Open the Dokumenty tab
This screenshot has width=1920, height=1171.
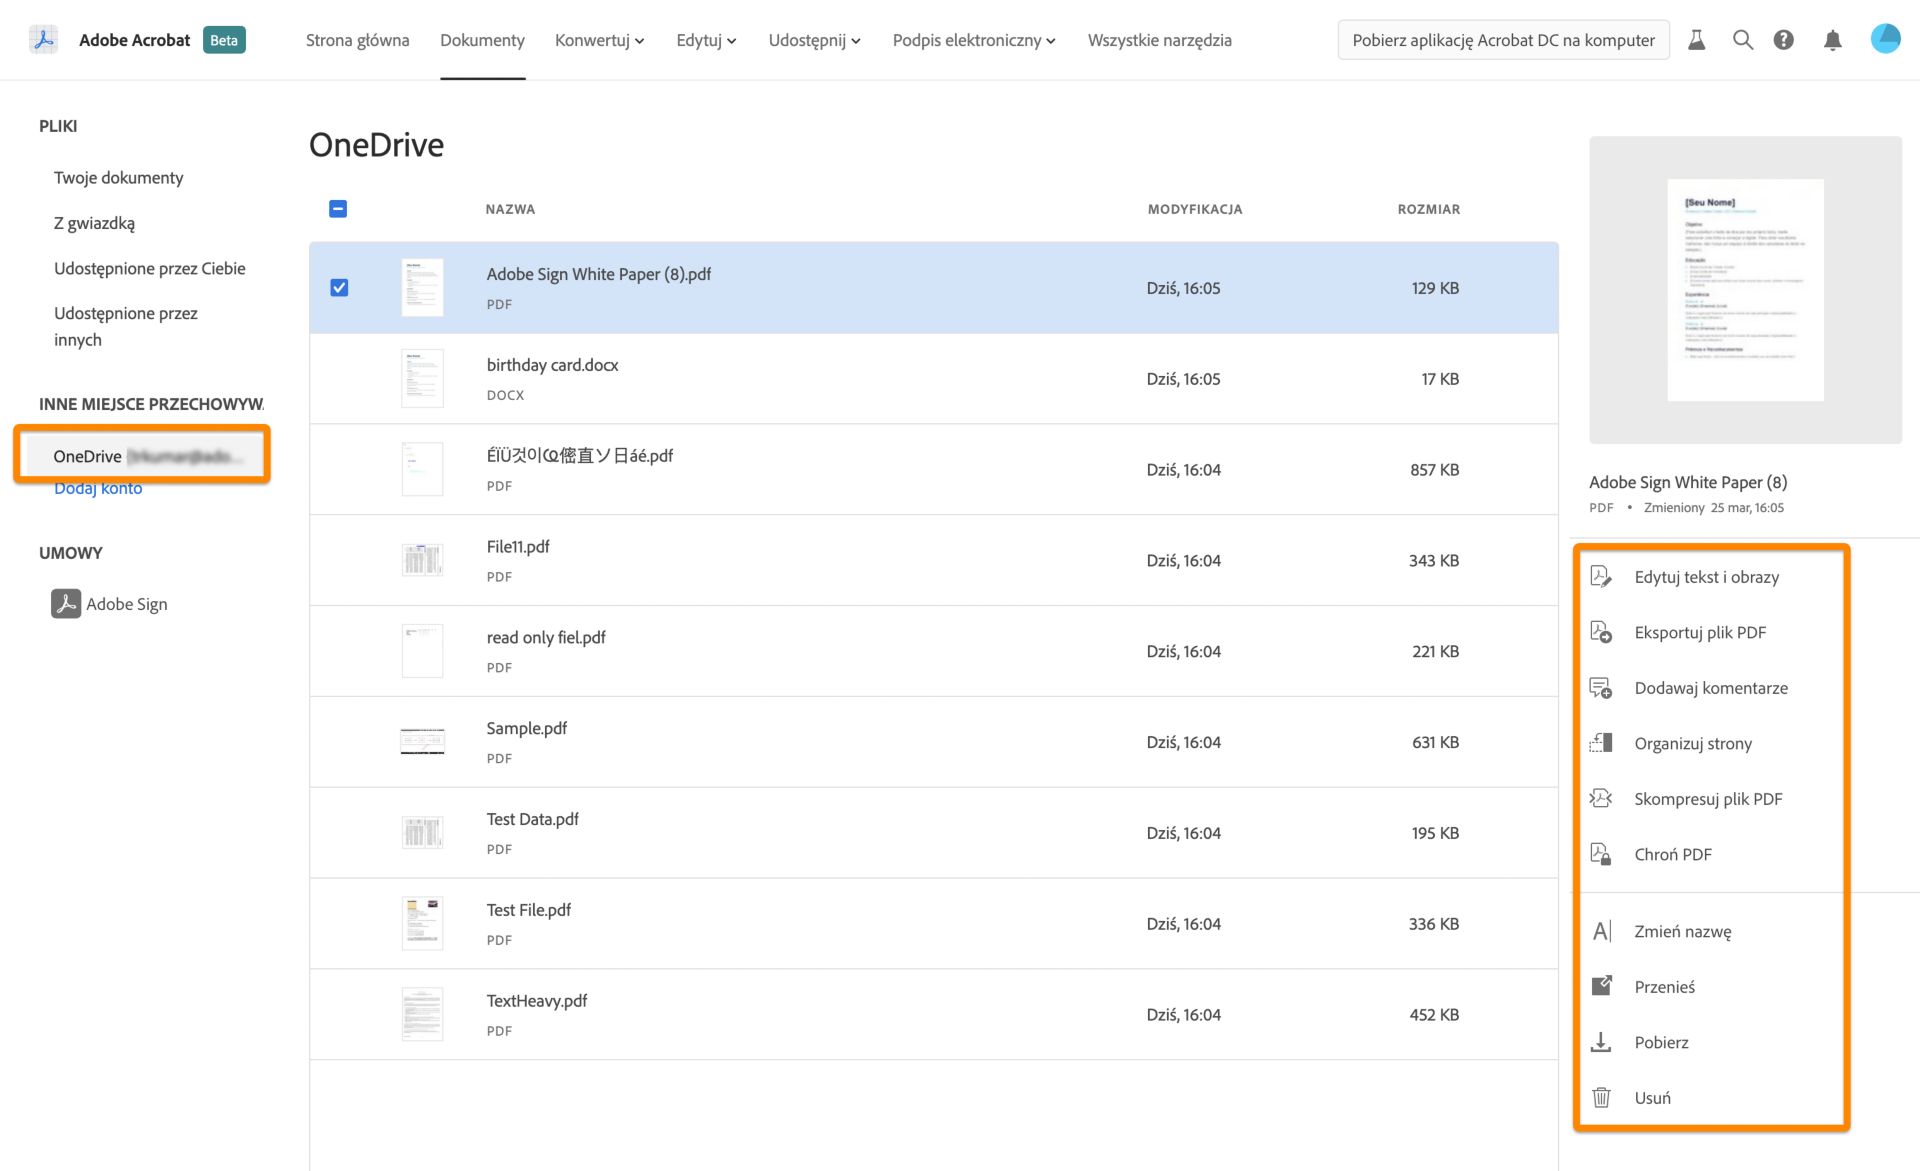pyautogui.click(x=482, y=40)
